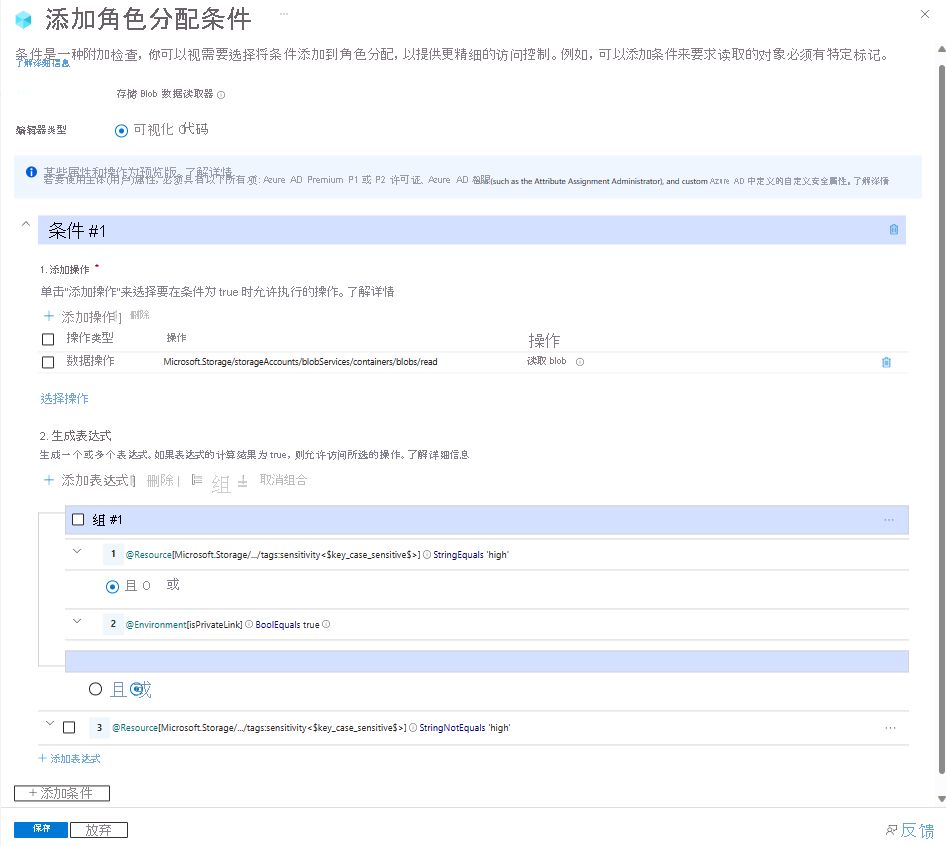Check the checkbox for expression 3
Screen dimensions: 946x846
(x=69, y=728)
